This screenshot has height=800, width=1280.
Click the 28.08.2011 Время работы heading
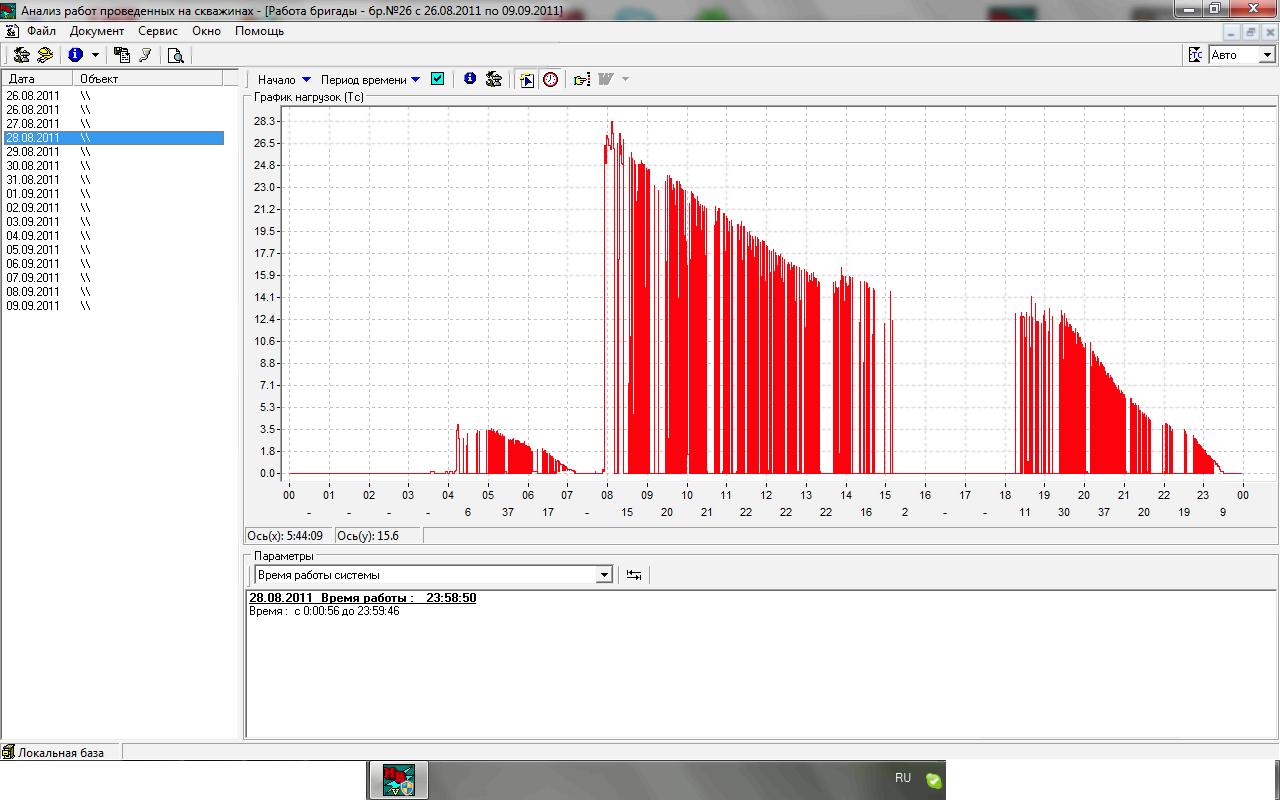(362, 598)
